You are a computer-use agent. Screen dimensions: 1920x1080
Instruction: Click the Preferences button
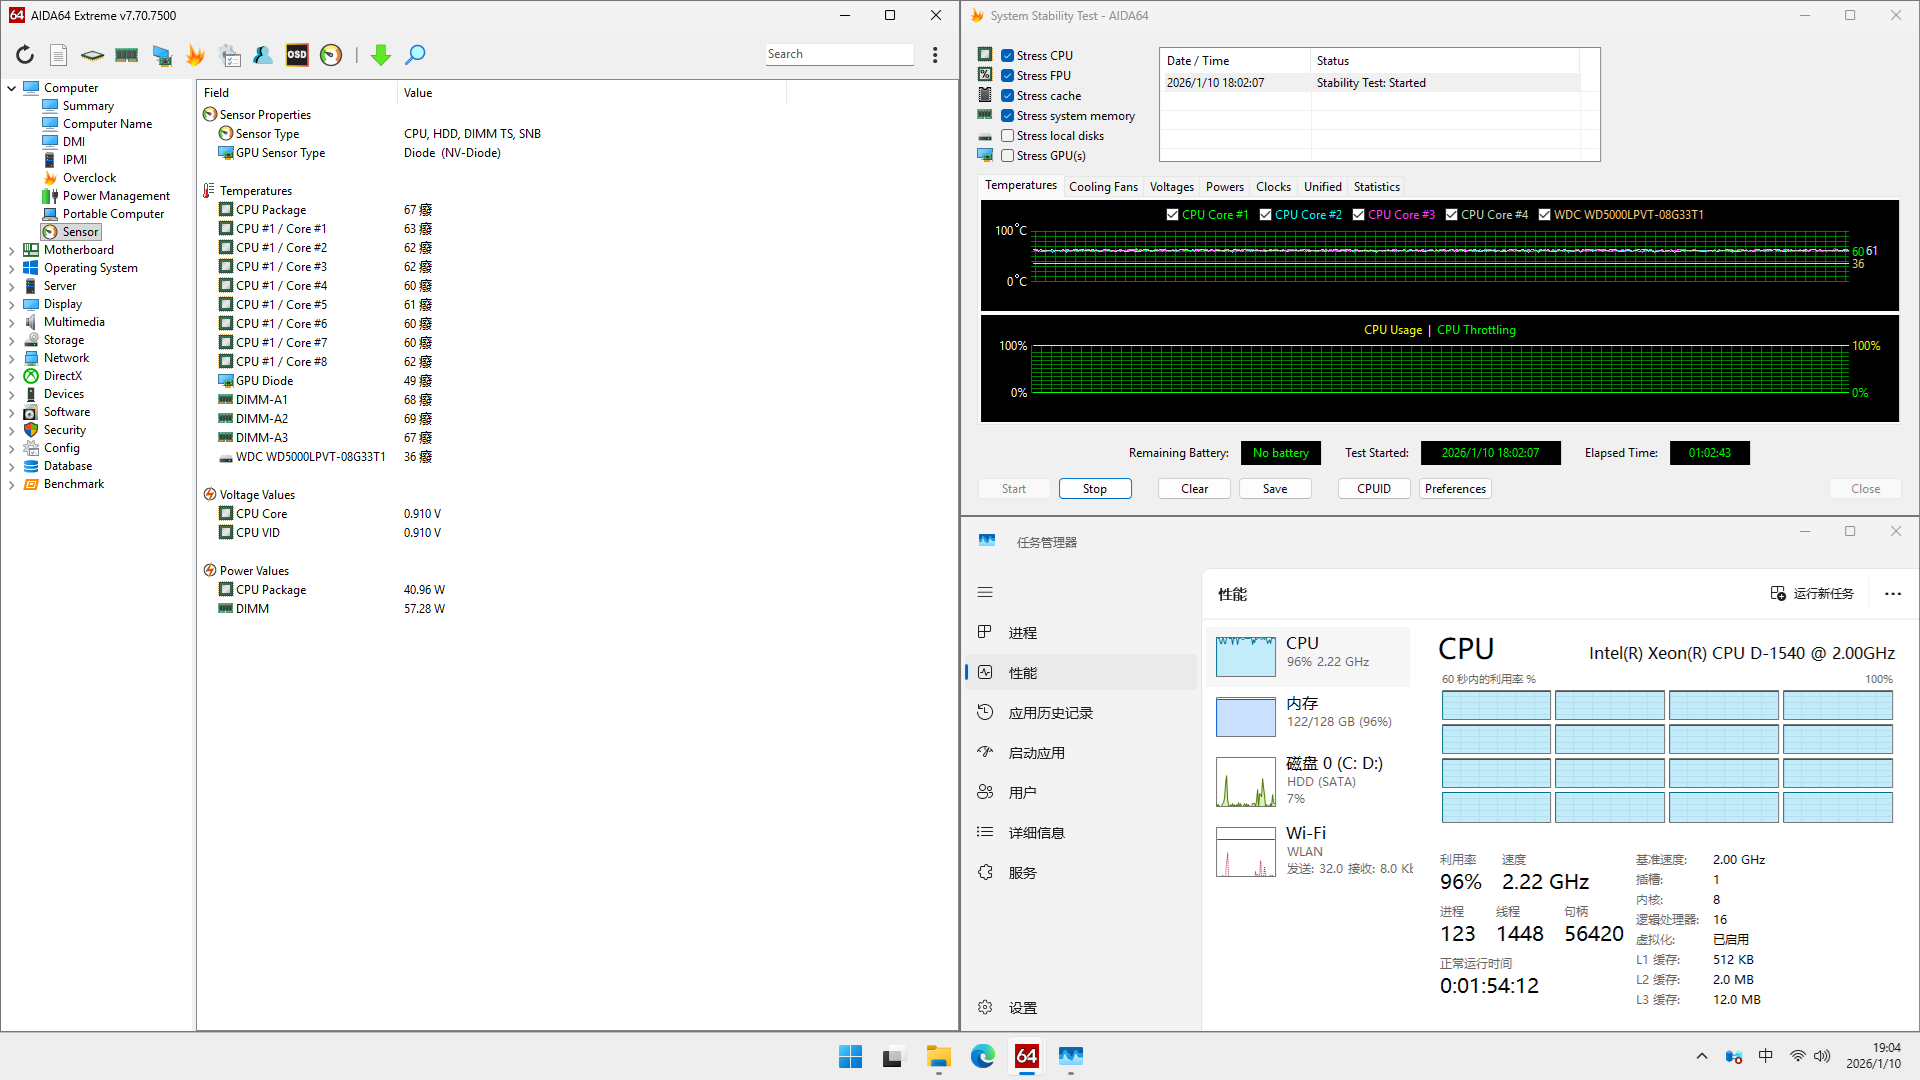tap(1455, 489)
